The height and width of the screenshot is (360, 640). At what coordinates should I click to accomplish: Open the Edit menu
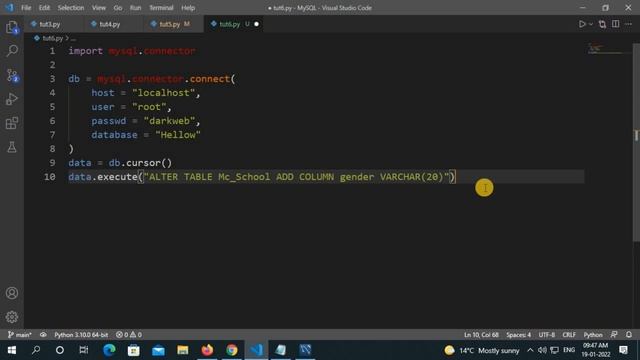pos(44,8)
